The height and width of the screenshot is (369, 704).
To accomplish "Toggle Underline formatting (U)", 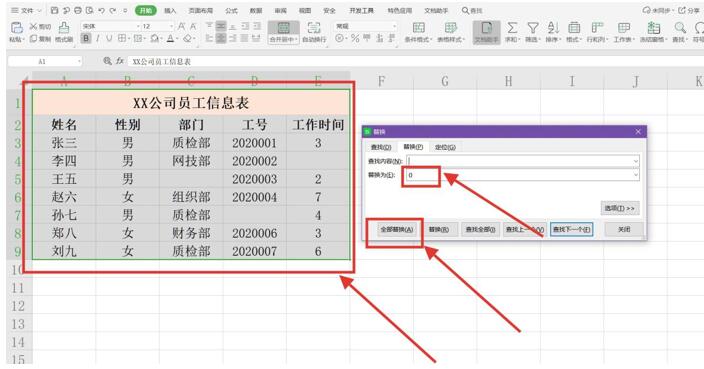I will click(x=109, y=39).
